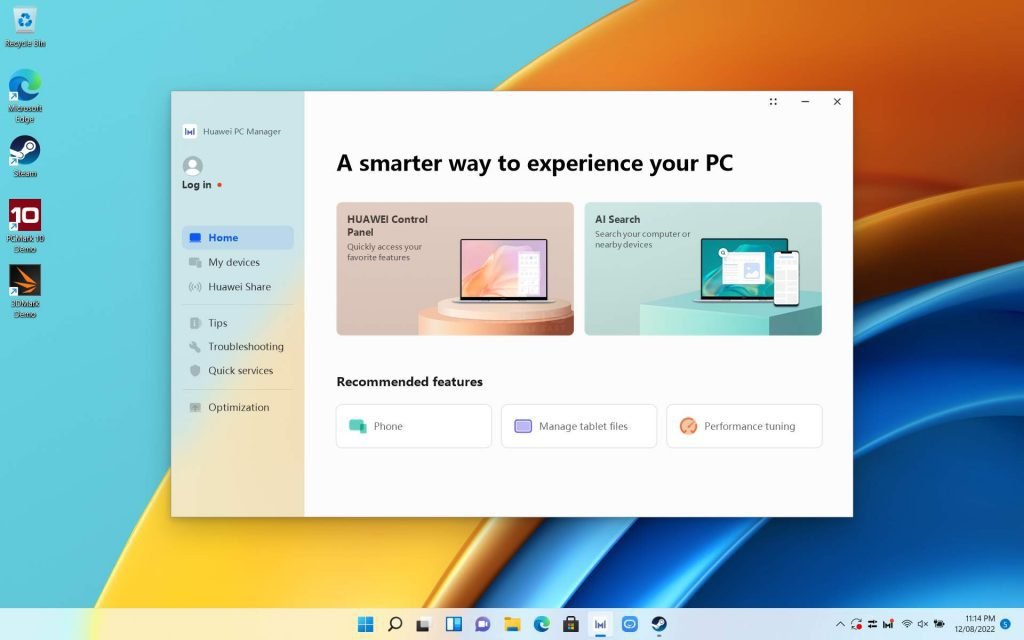1024x640 pixels.
Task: Click the muted volume tray icon
Action: (923, 624)
